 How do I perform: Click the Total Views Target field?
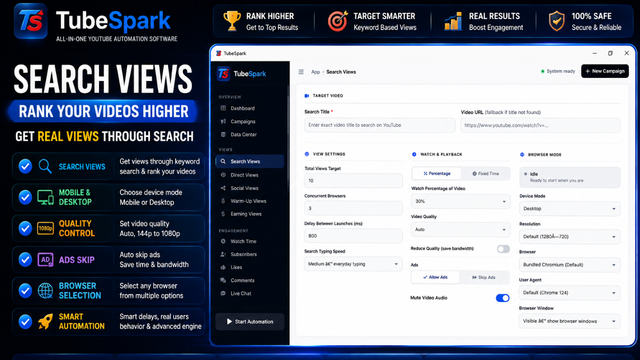tap(353, 180)
